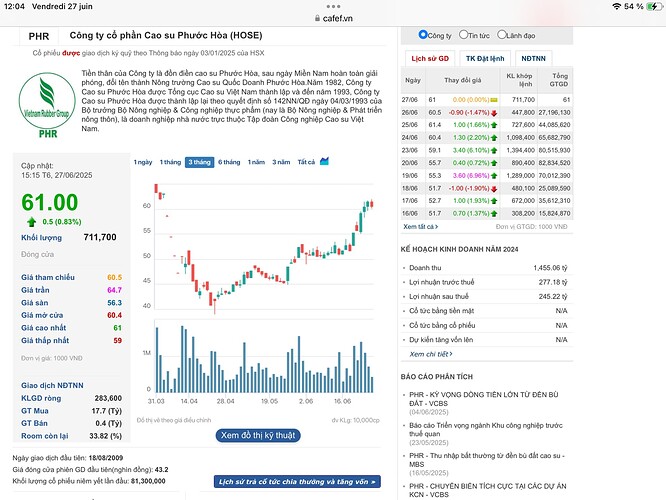
Task: Click the Vietnam Rubber Group PHR logo
Action: click(x=47, y=105)
